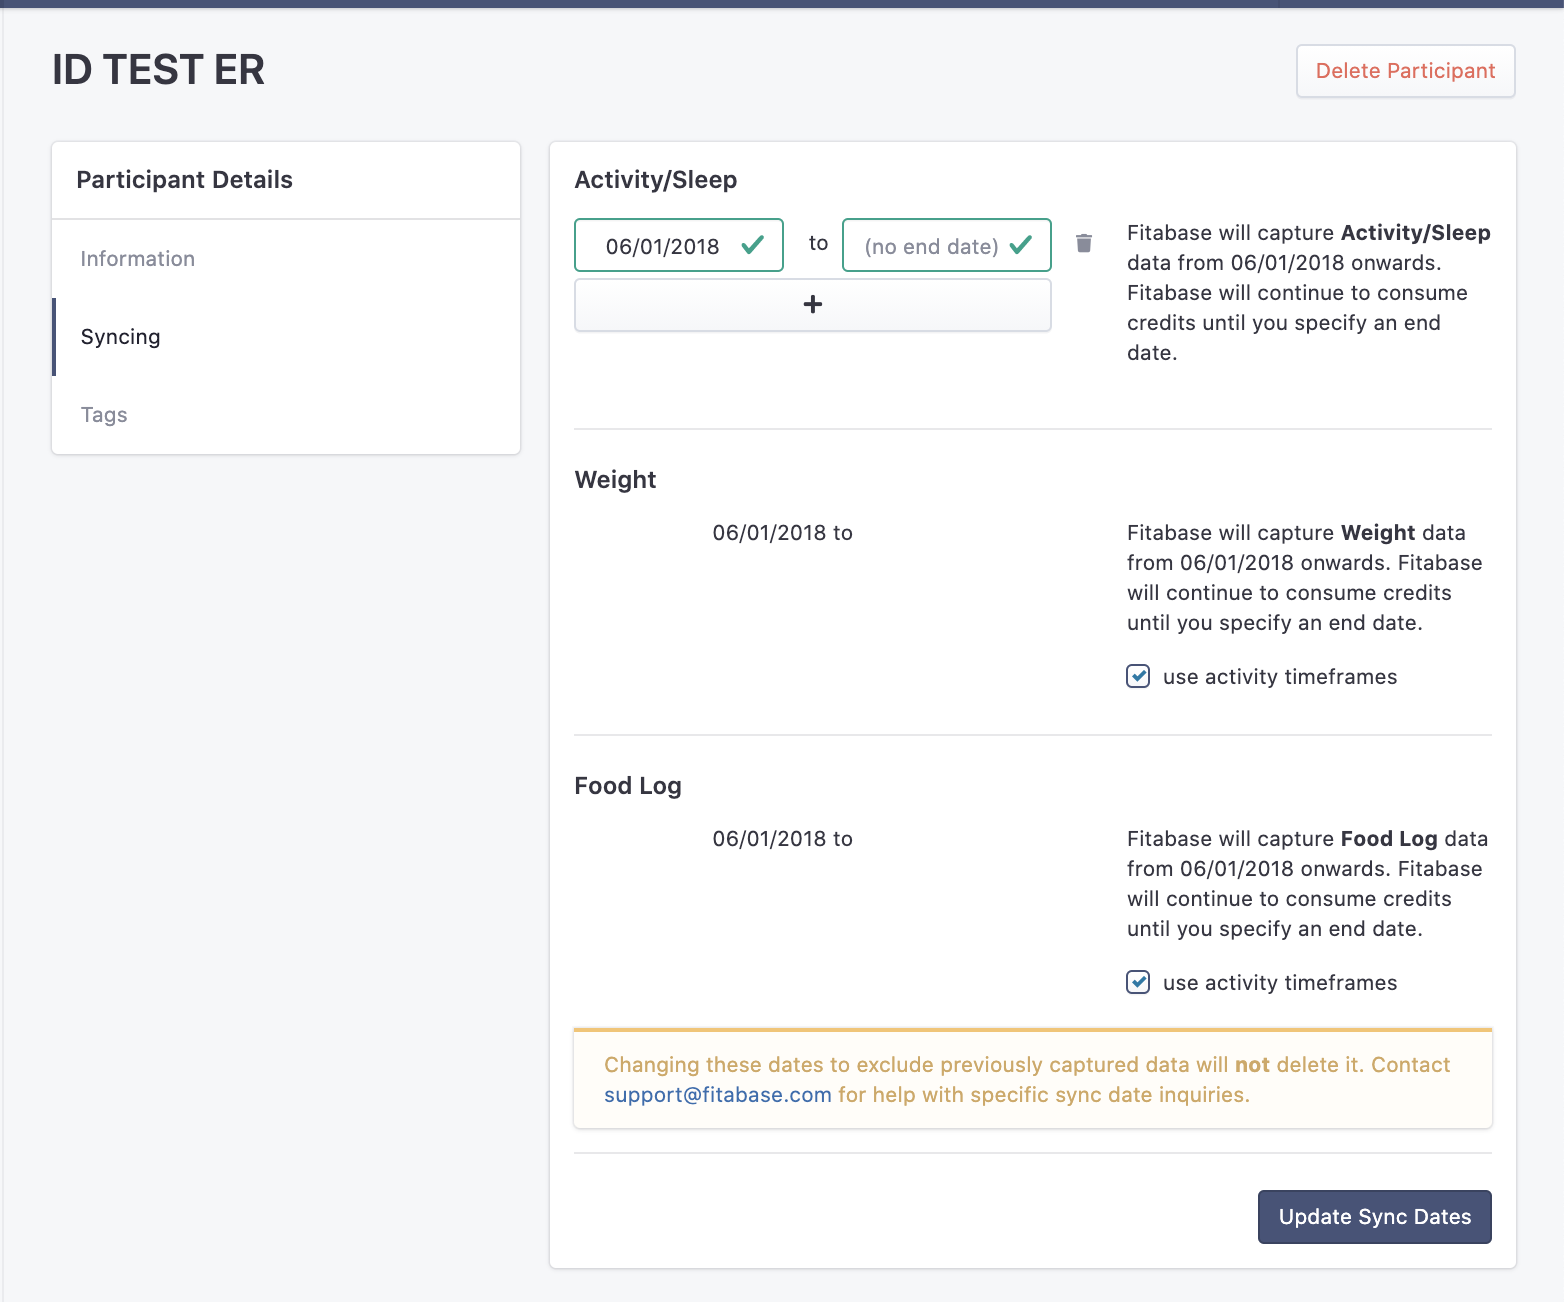Click Delete Participant button
This screenshot has height=1302, width=1564.
1405,71
